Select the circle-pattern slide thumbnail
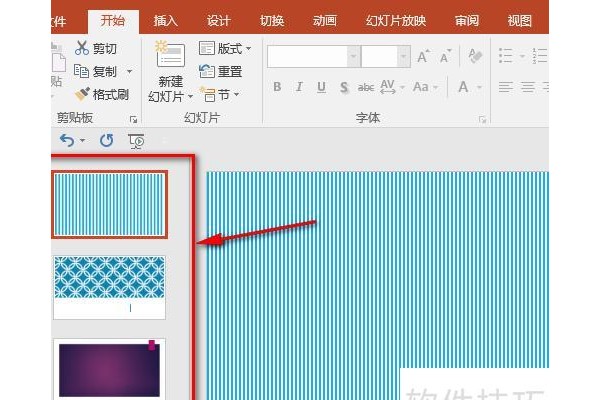This screenshot has width=600, height=400. tap(109, 287)
